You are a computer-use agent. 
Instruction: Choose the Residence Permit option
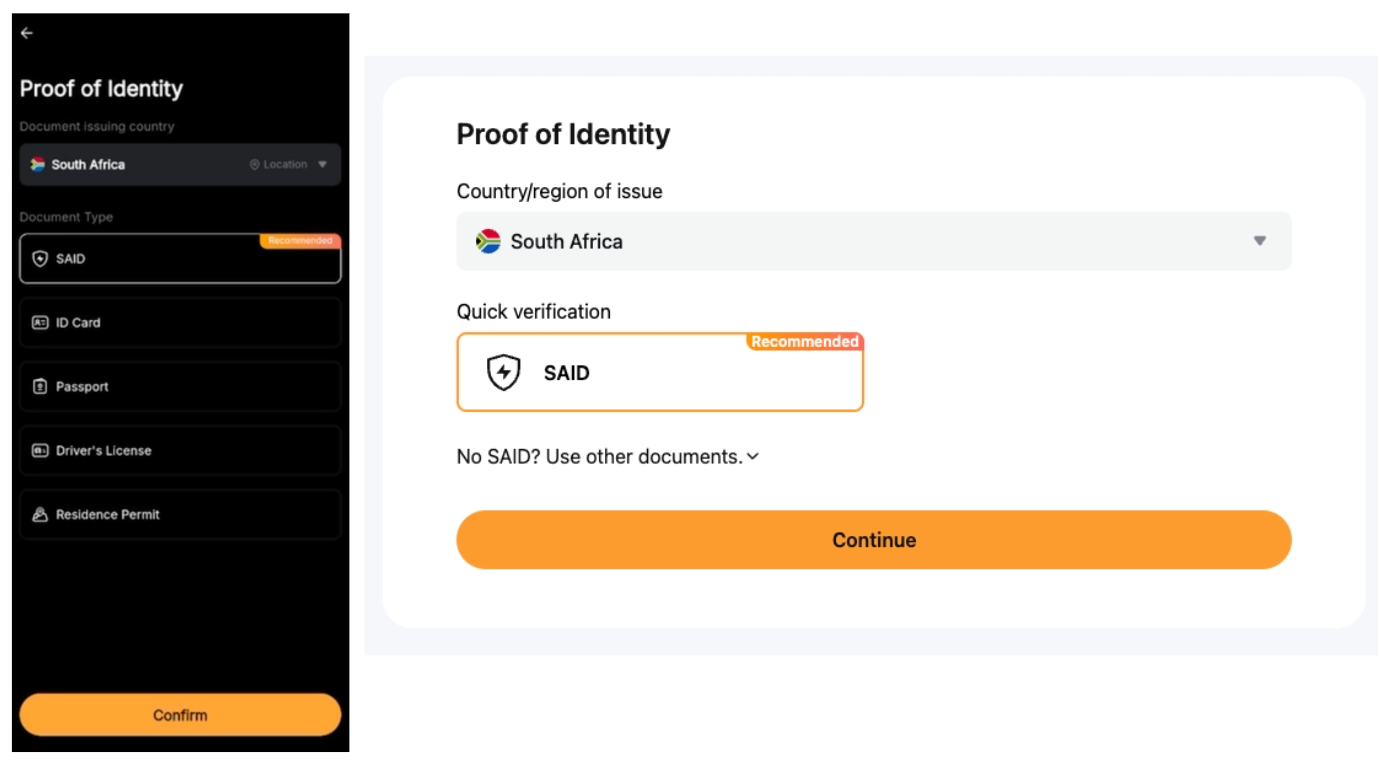pyautogui.click(x=180, y=515)
